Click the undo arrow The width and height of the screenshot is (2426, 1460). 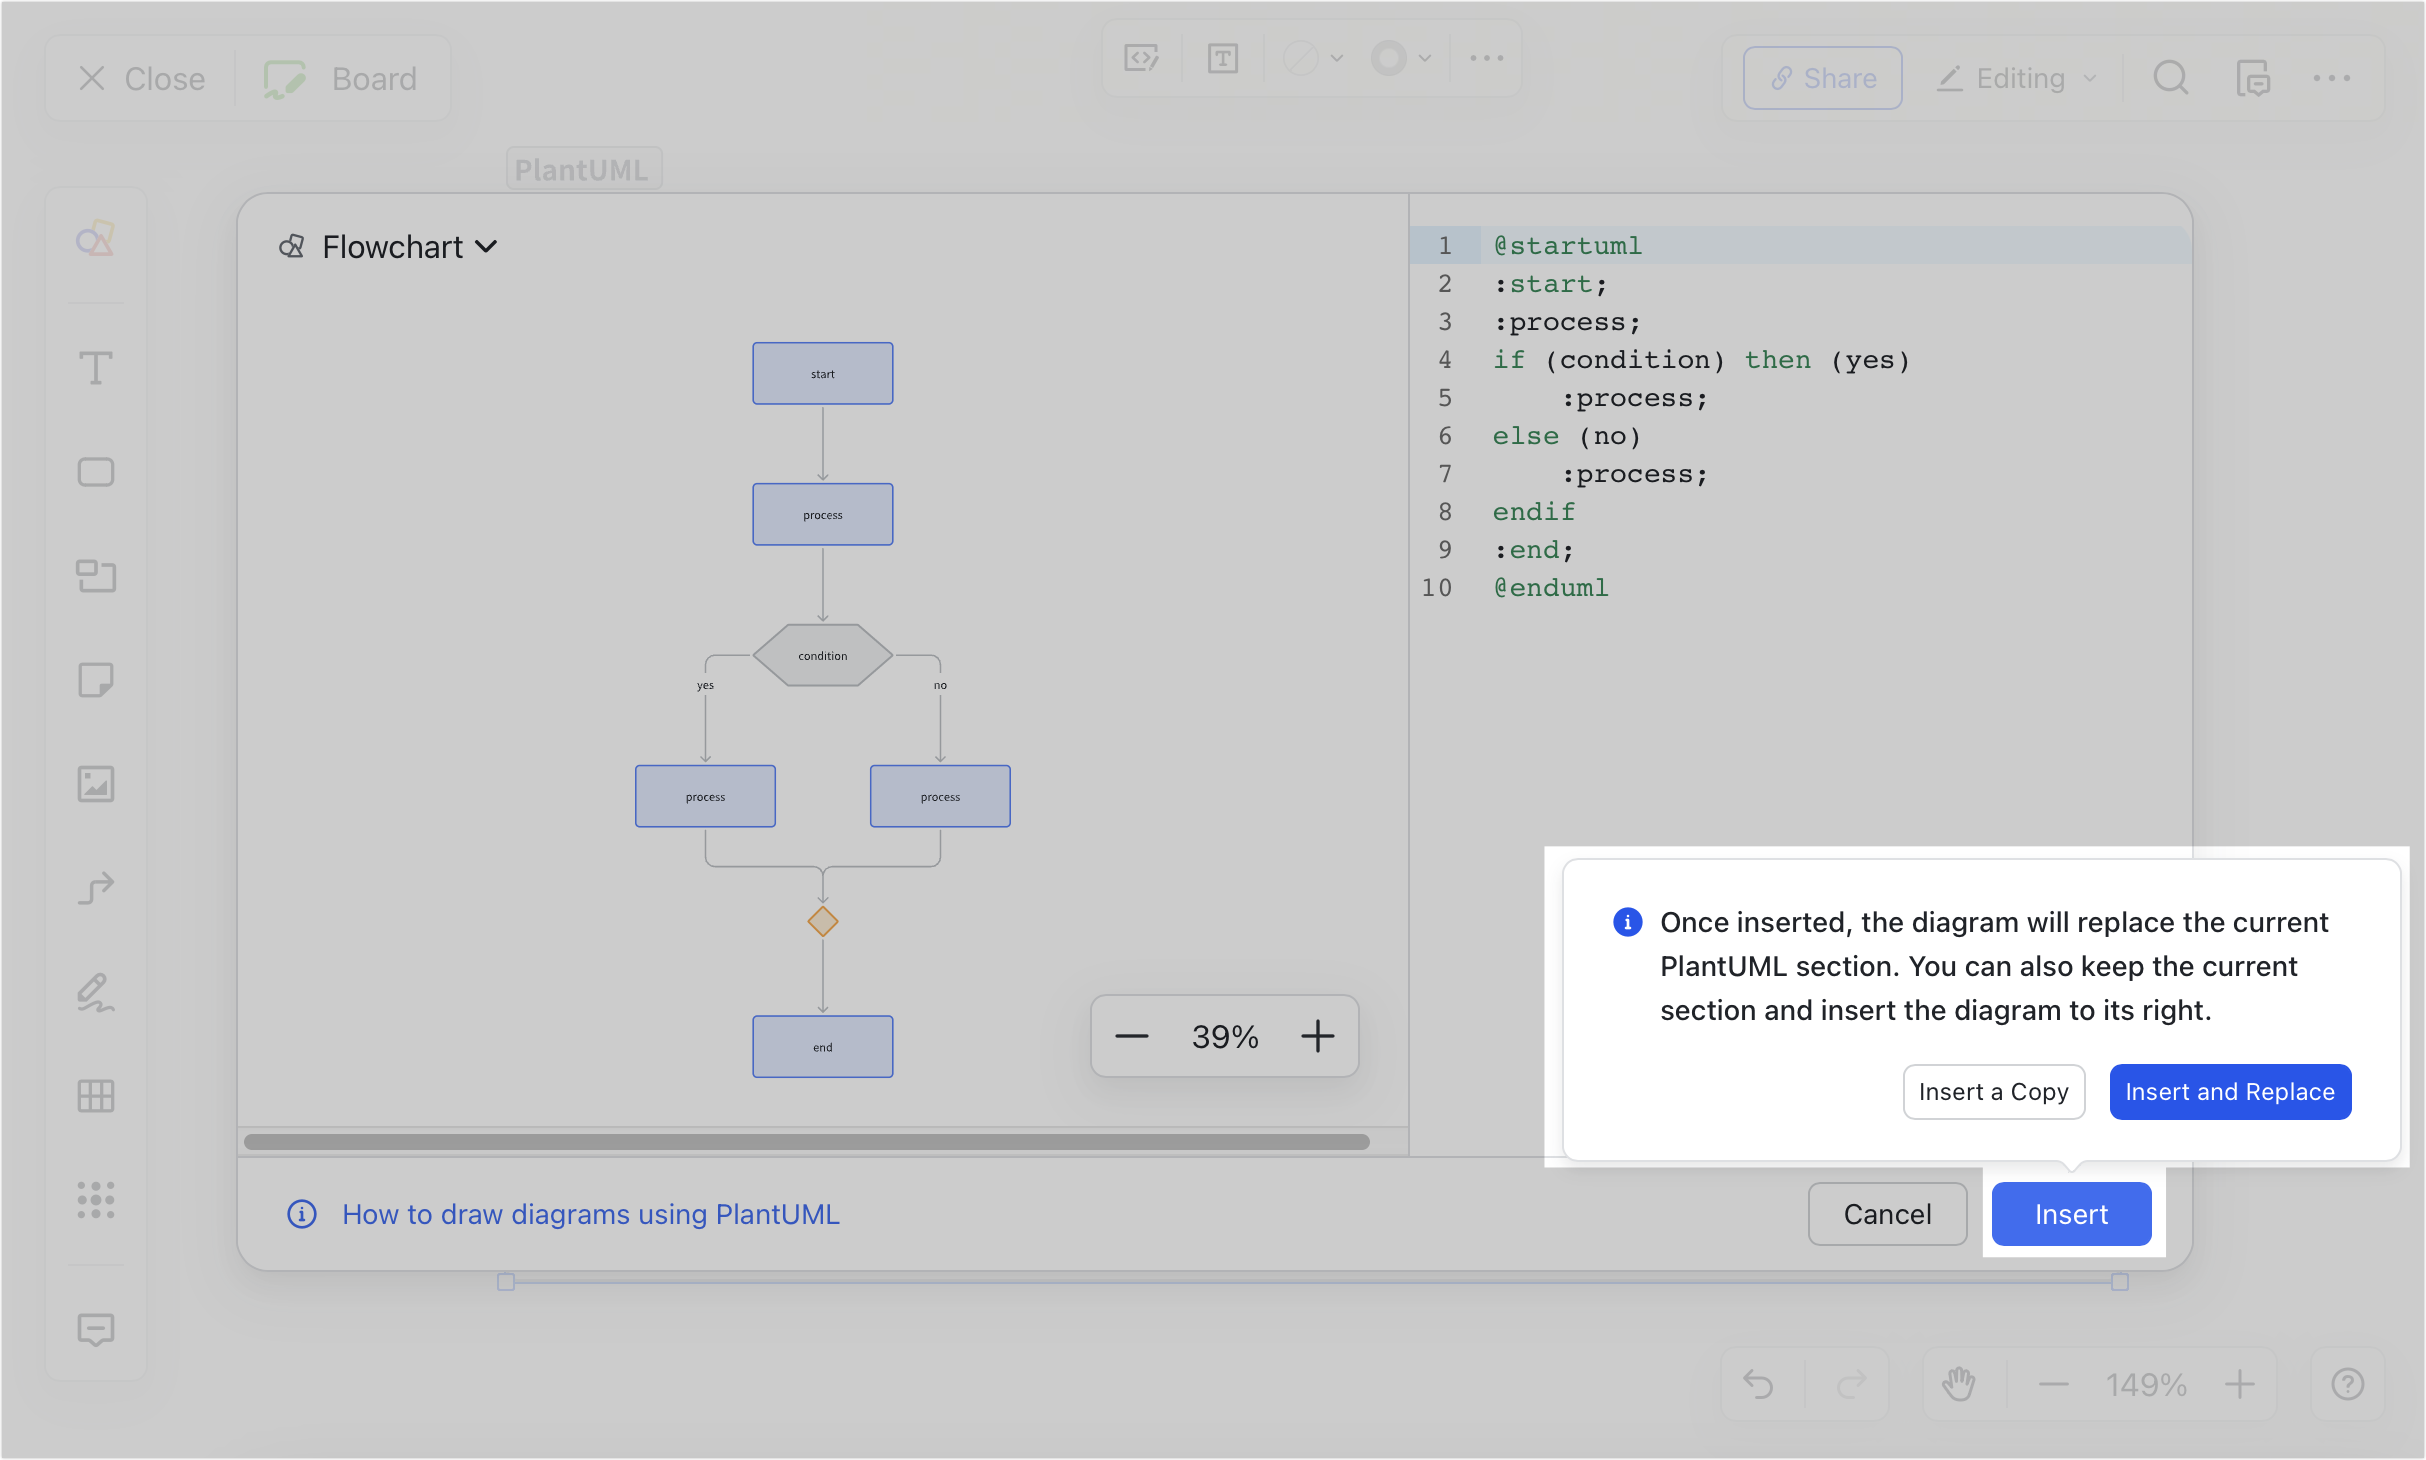pos(1758,1384)
